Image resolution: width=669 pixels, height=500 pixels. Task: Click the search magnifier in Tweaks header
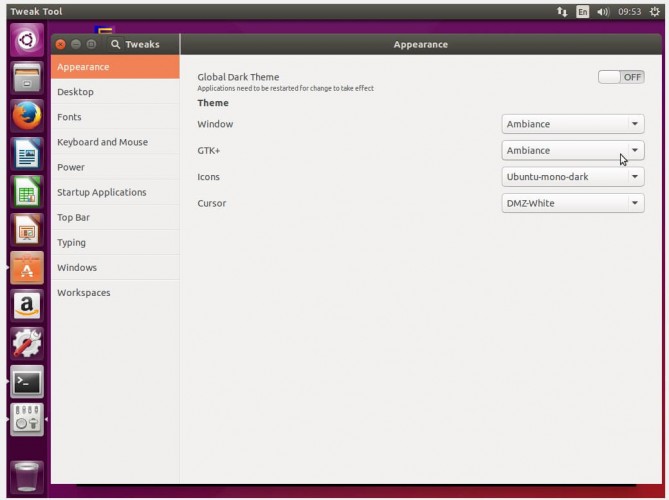click(x=115, y=44)
